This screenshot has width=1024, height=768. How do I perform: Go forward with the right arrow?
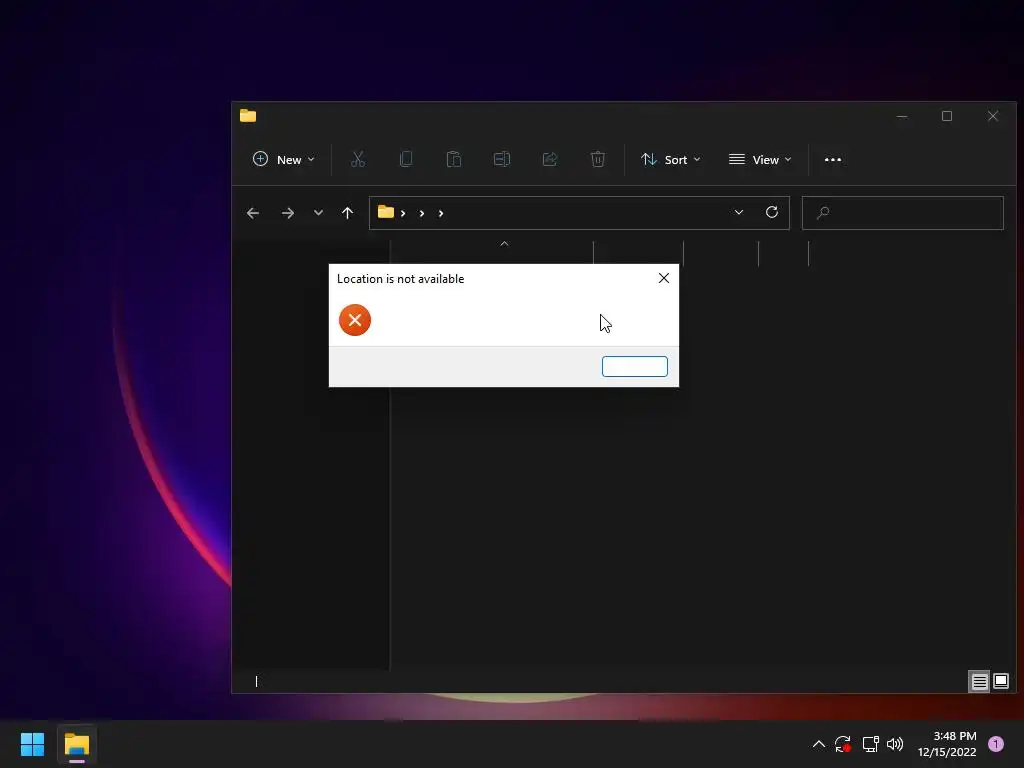287,213
